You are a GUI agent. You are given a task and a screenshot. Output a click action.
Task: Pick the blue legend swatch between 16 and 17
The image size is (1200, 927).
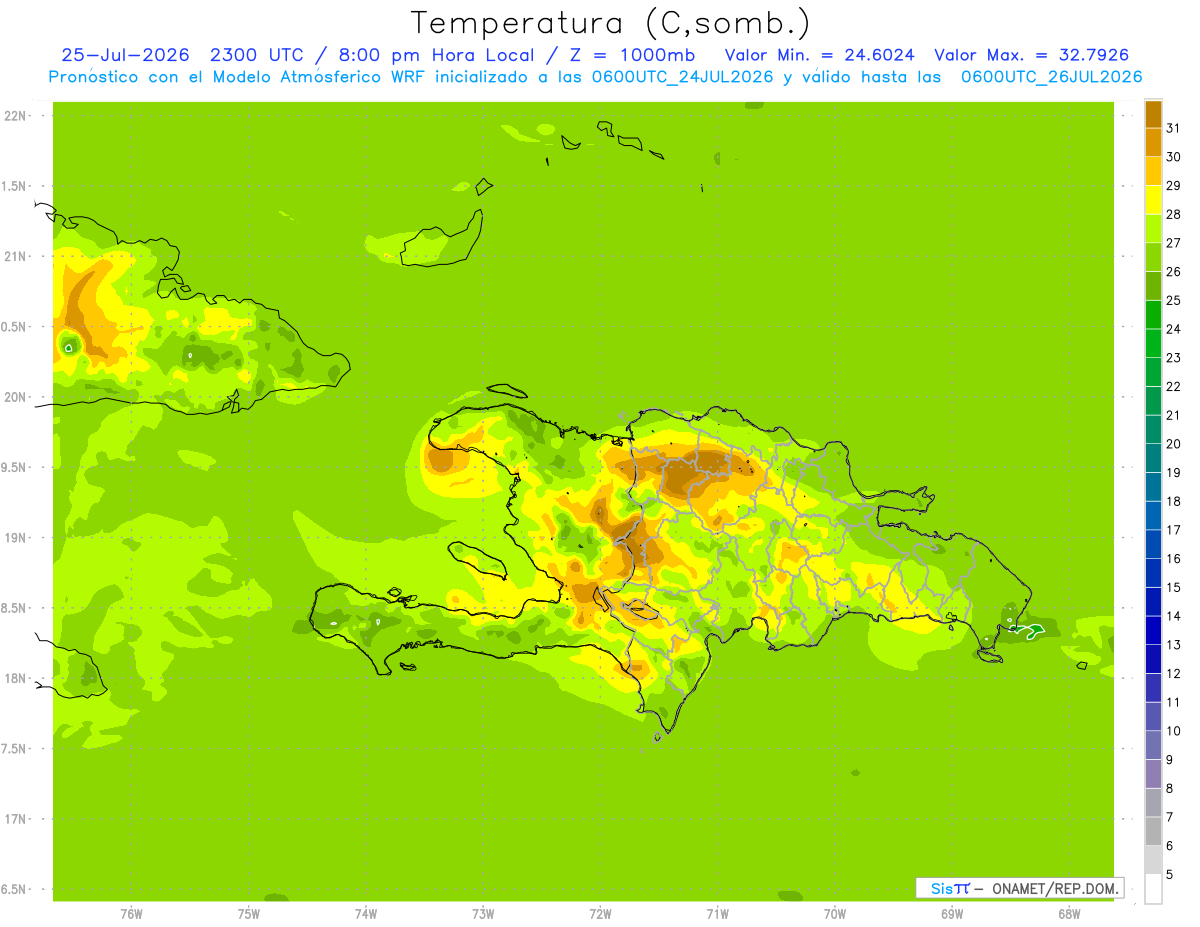1153,544
